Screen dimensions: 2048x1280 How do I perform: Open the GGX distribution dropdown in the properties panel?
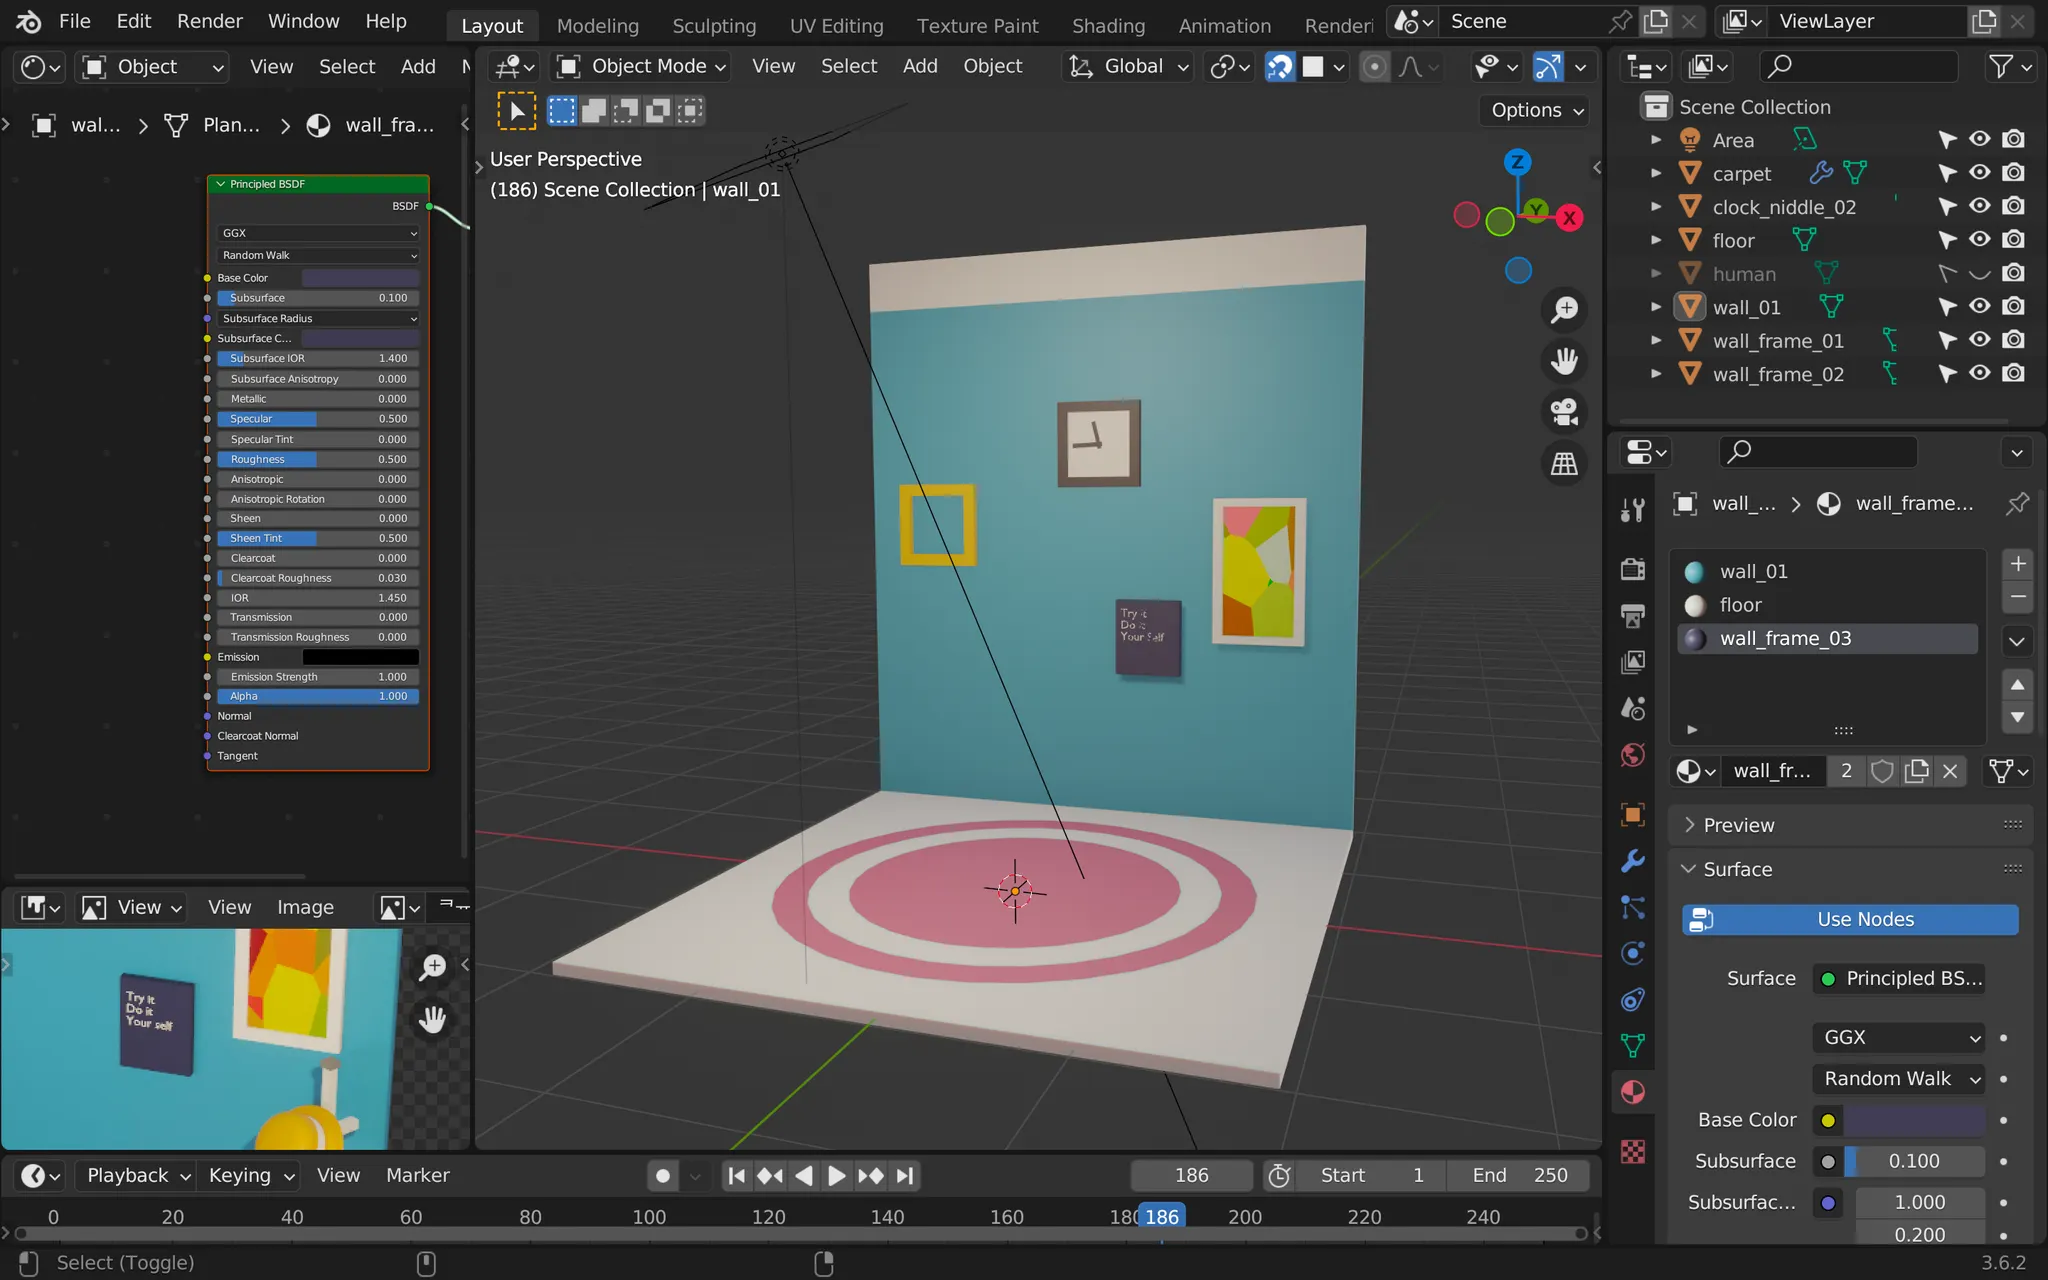pyautogui.click(x=1897, y=1038)
